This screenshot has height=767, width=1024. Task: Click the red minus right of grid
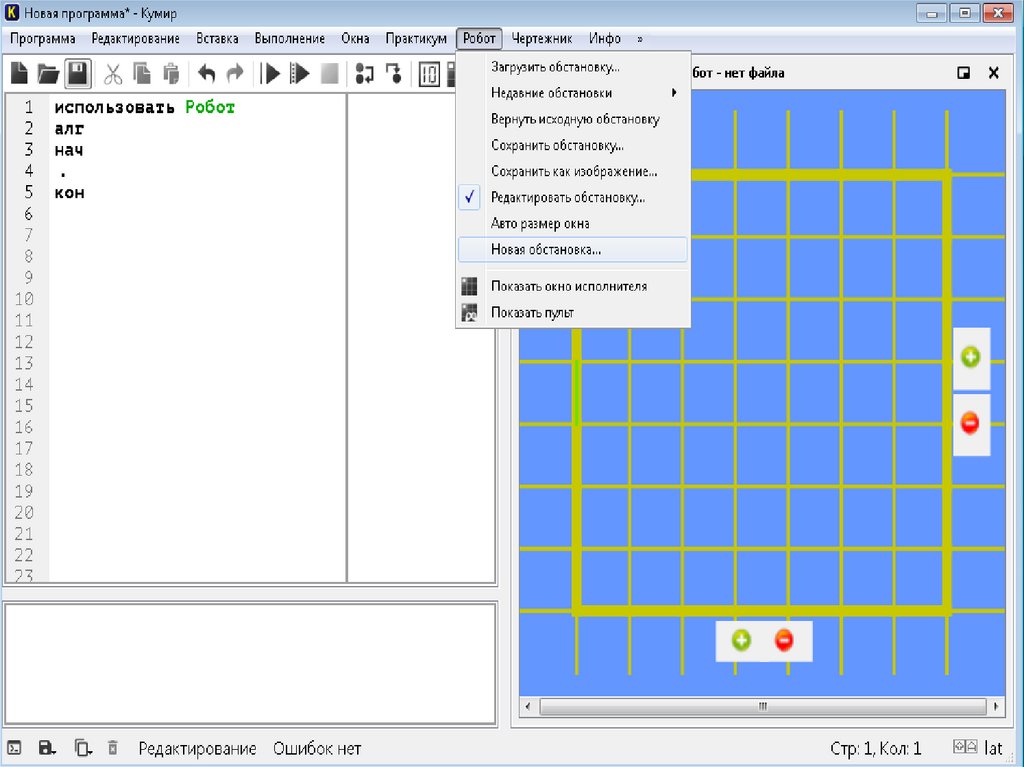pyautogui.click(x=970, y=423)
